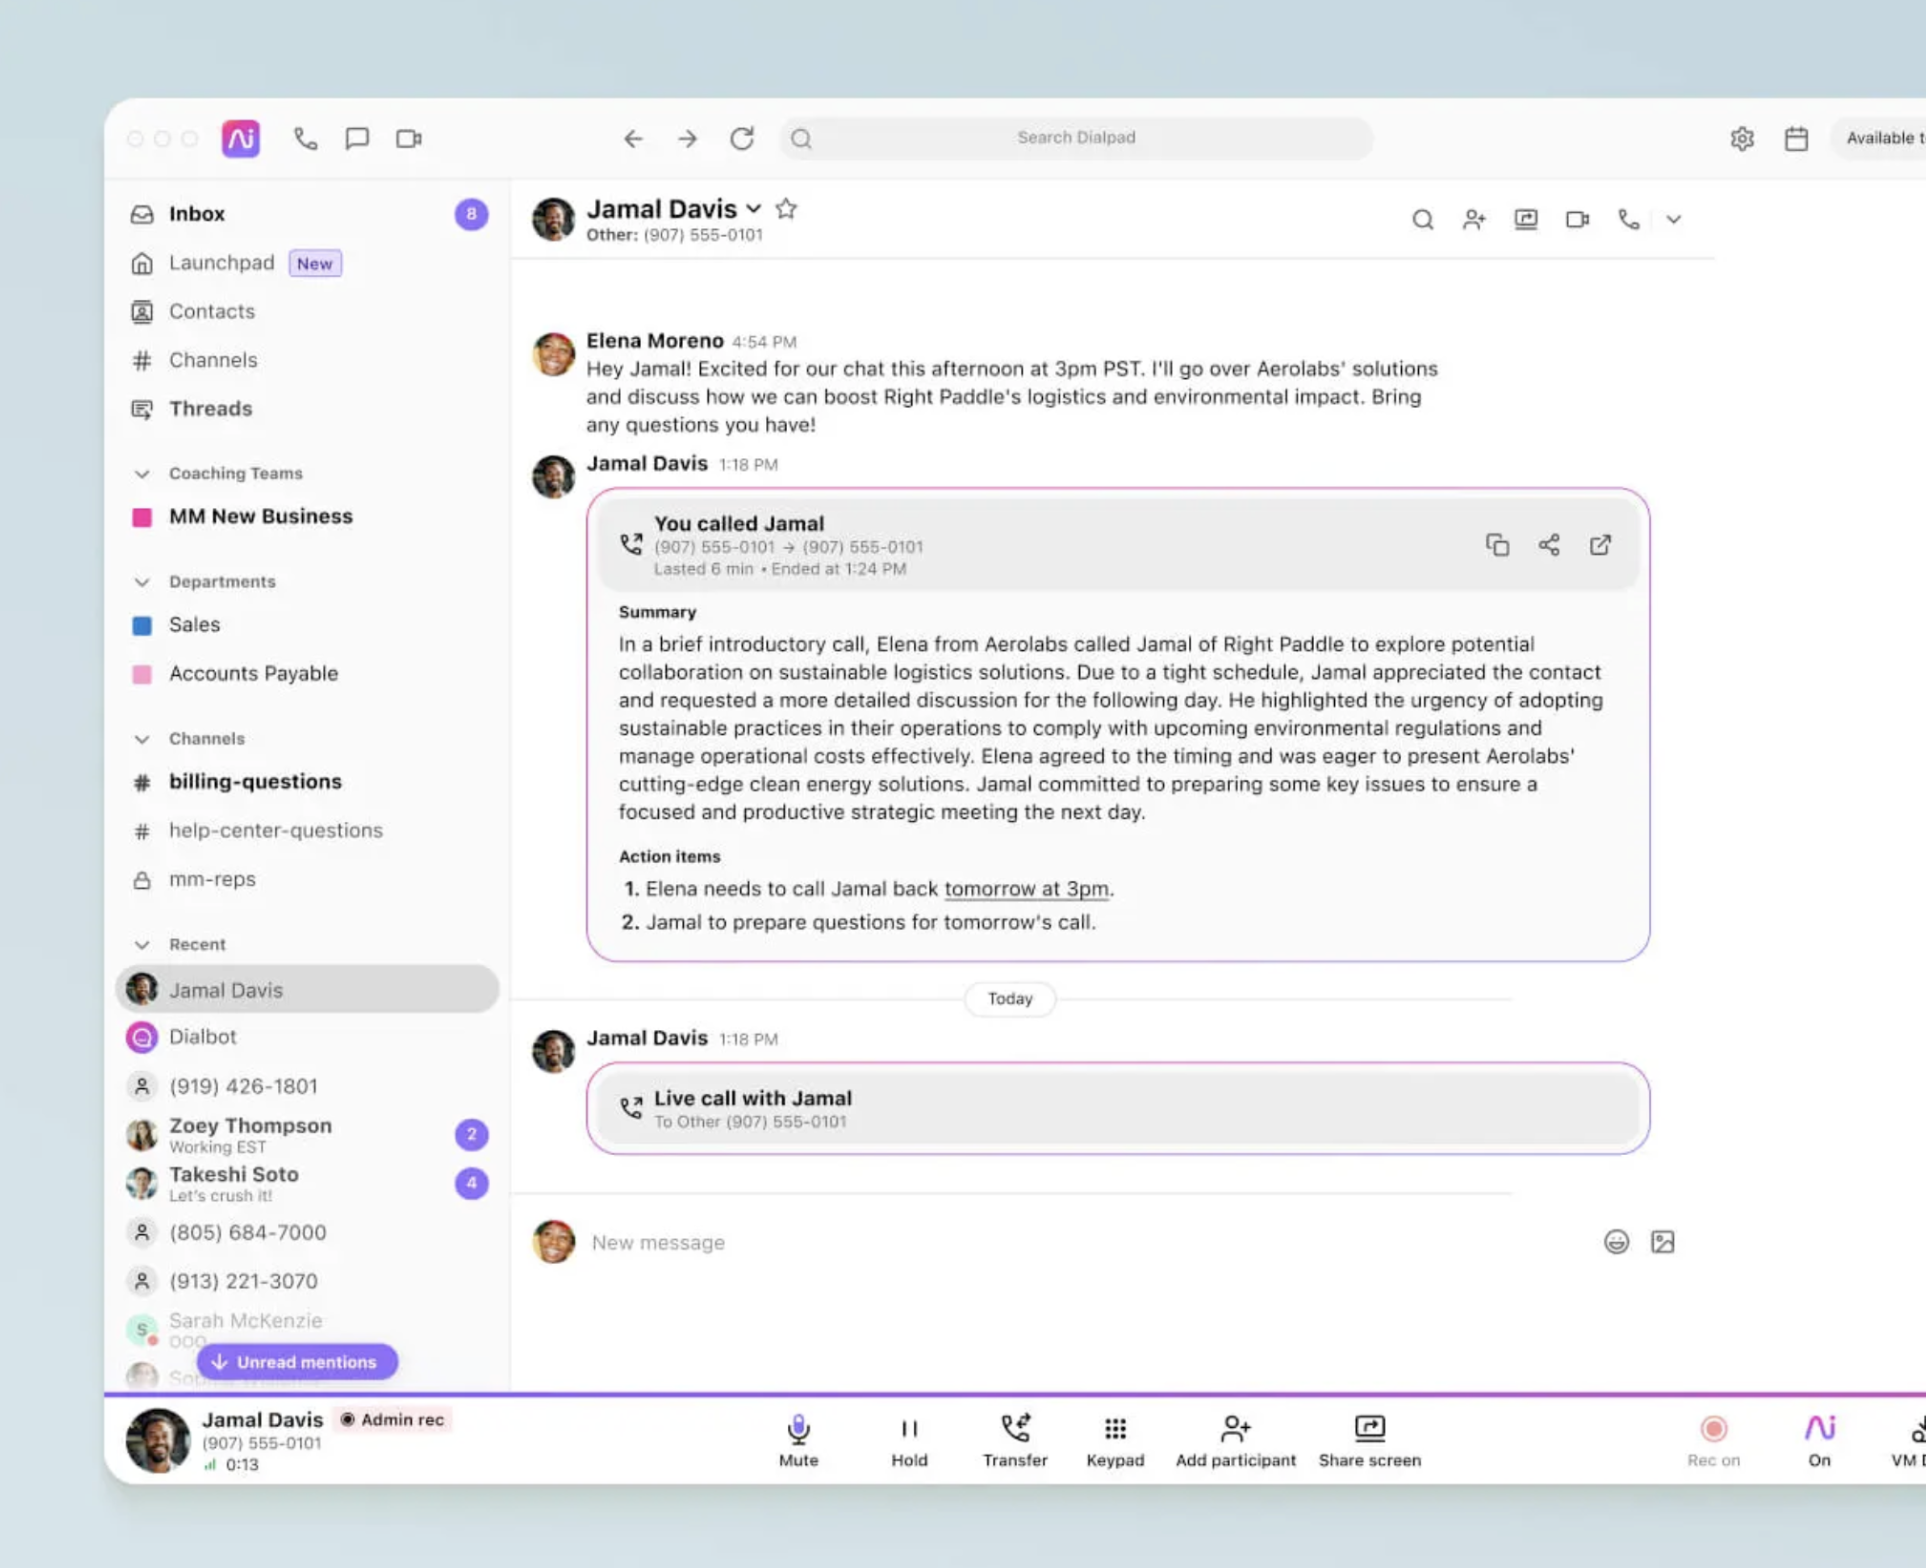Open the tomorrow at 3pm link
Image resolution: width=1926 pixels, height=1568 pixels.
pos(1026,888)
